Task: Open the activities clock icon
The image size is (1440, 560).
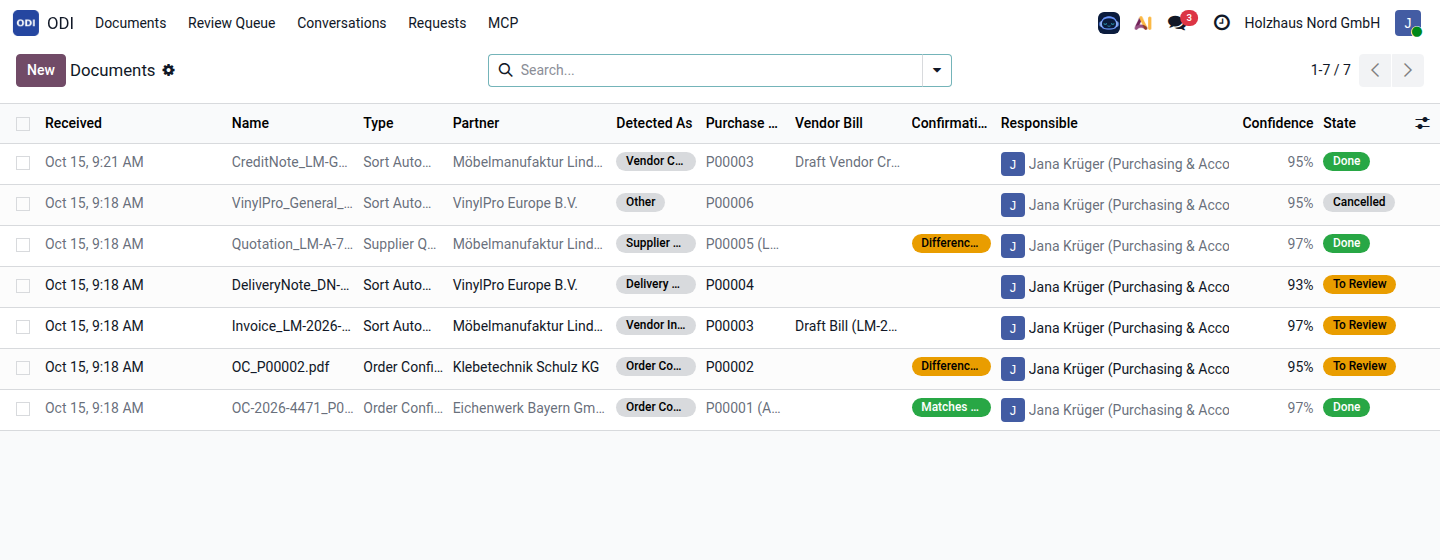Action: pyautogui.click(x=1221, y=23)
